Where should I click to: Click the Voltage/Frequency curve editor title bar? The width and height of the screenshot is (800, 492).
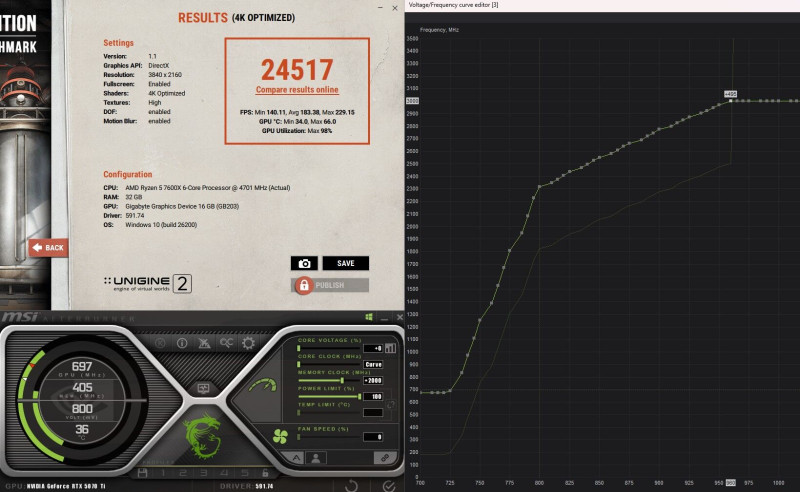[x=603, y=5]
